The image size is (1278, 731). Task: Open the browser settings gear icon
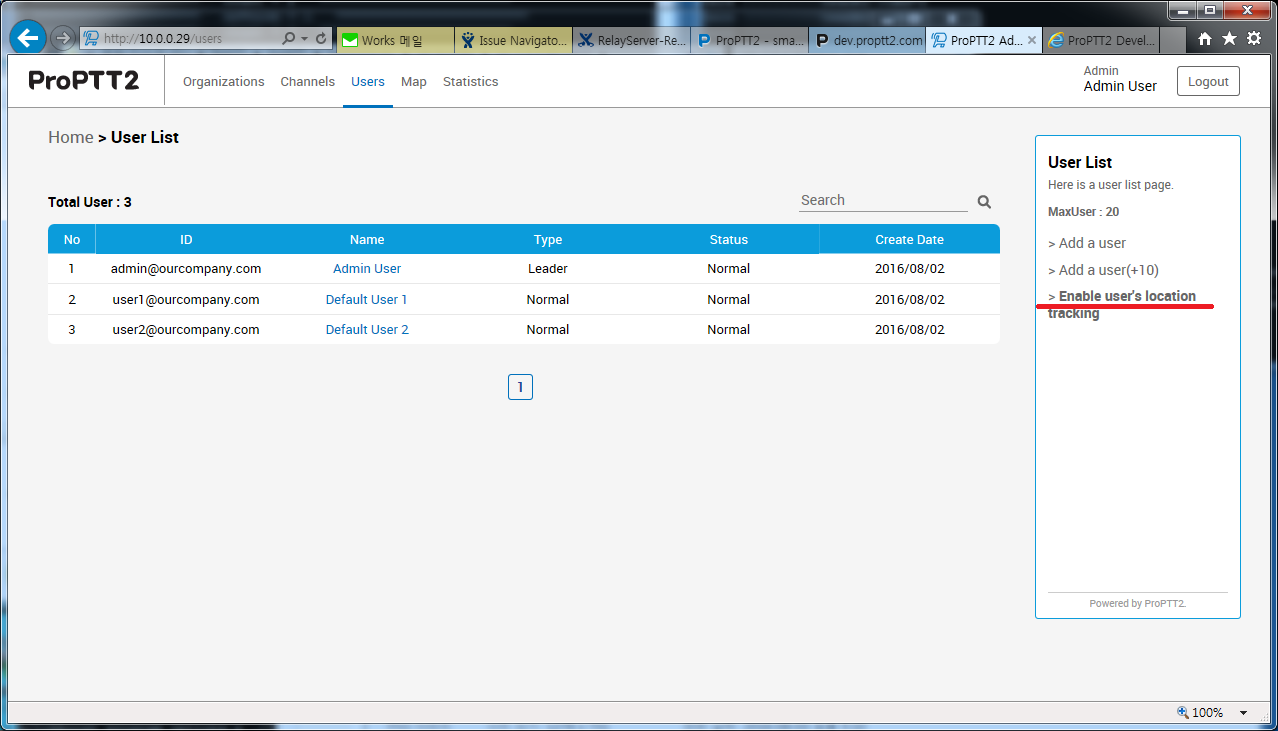(x=1253, y=38)
